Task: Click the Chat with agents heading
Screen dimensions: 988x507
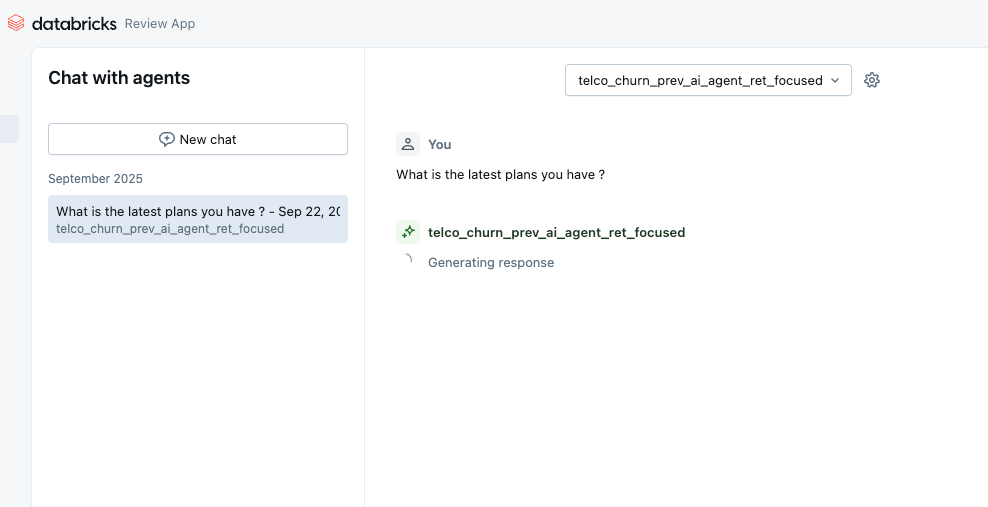Action: tap(119, 78)
